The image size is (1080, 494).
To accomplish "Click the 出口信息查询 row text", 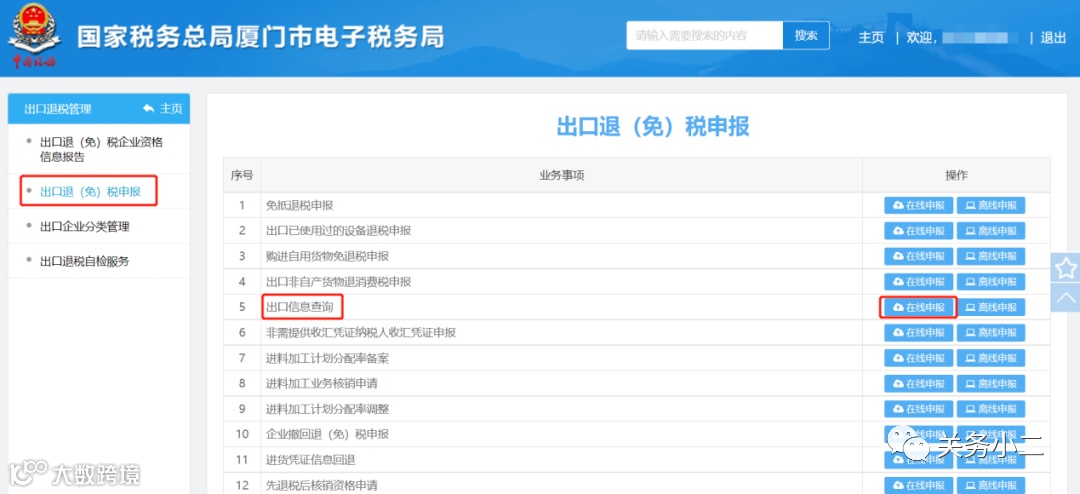I will [x=300, y=307].
